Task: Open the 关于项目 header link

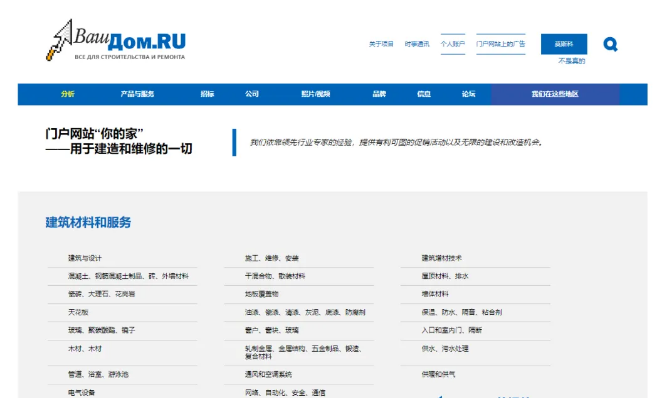Action: [381, 44]
